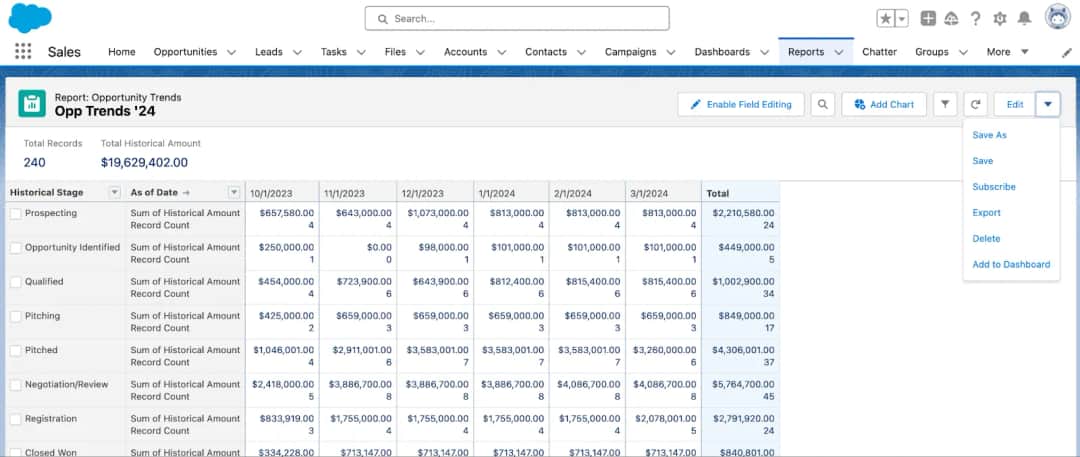Click the Trailhead guidance cloud icon
The image size is (1080, 457).
(952, 19)
